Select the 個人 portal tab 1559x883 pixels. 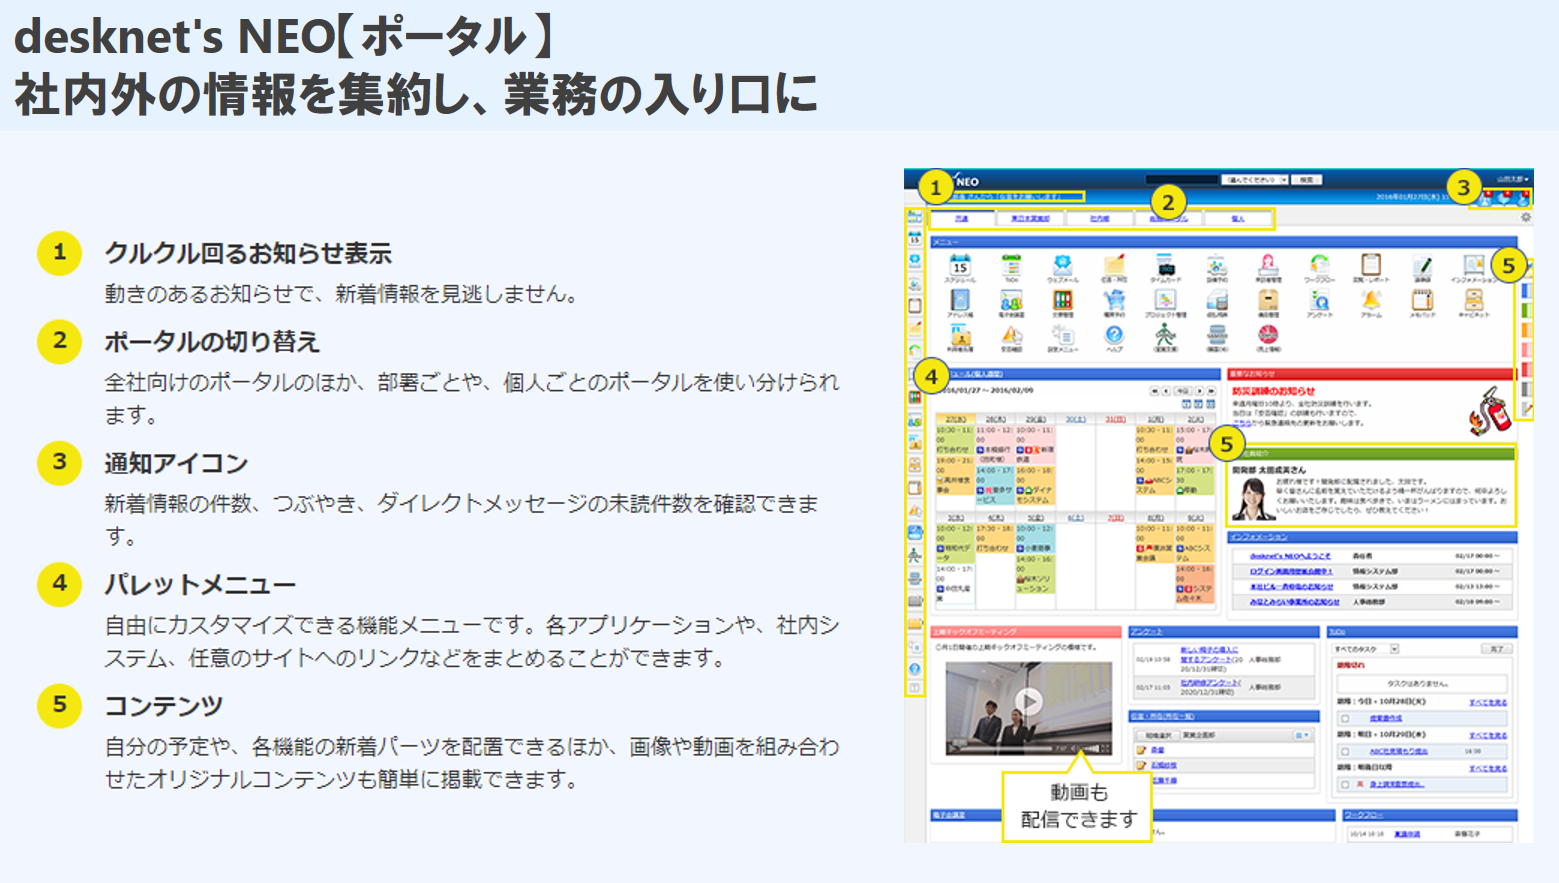[x=1237, y=218]
